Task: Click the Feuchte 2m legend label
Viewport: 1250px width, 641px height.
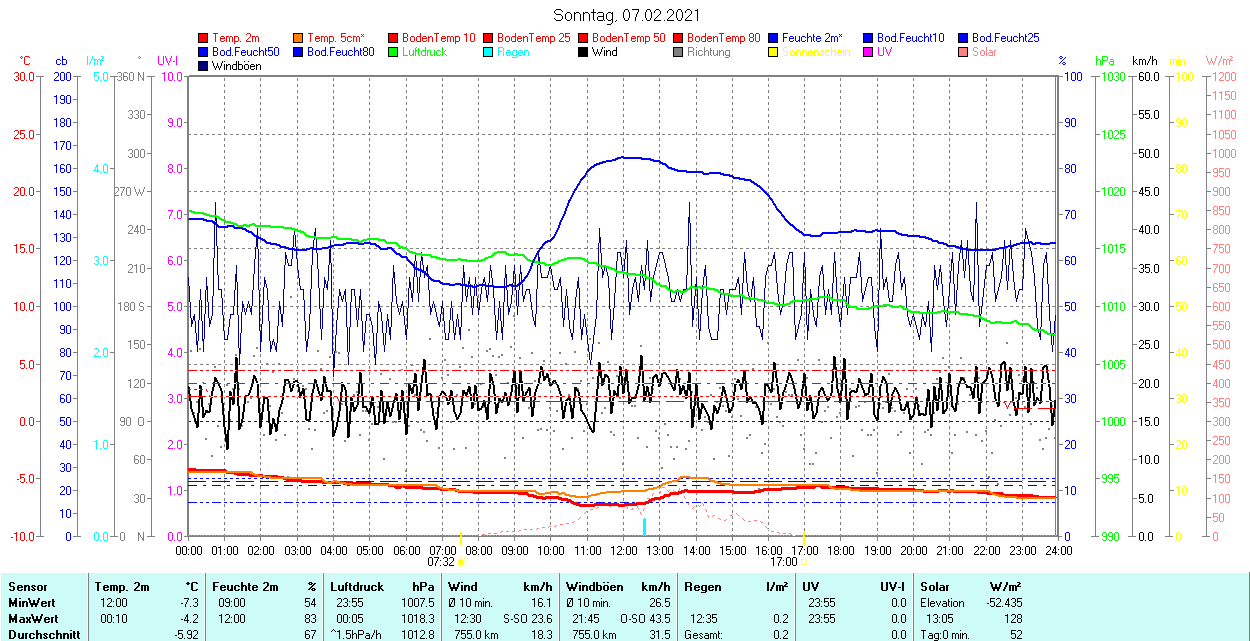Action: (812, 38)
